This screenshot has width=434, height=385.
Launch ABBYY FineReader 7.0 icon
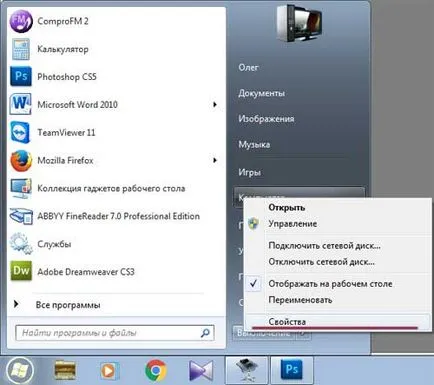tap(21, 216)
